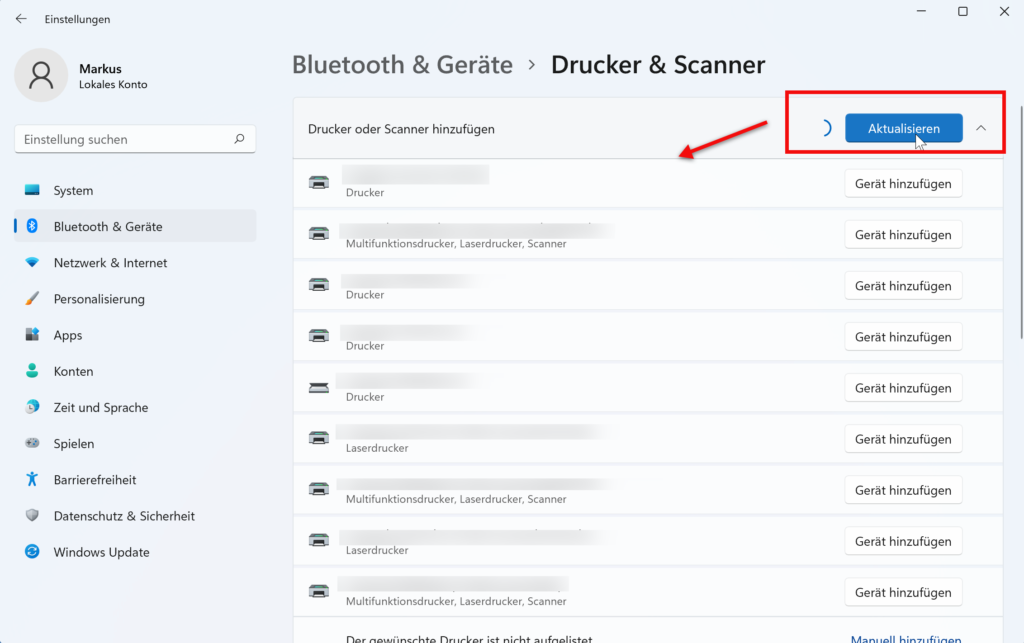Viewport: 1024px width, 643px height.
Task: Click the Aktualisieren button
Action: click(x=903, y=128)
